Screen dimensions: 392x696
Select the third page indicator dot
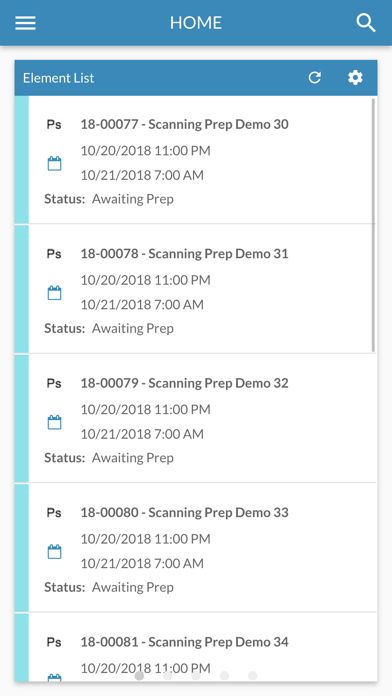point(196,676)
